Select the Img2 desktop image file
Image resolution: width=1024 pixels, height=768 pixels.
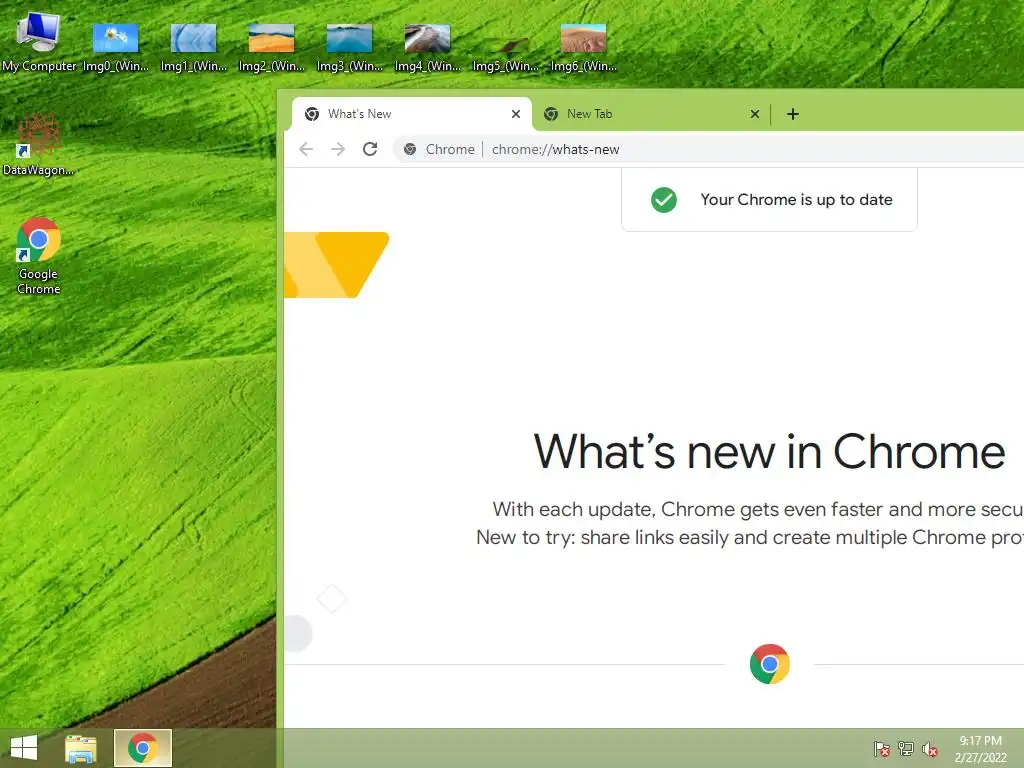(271, 46)
